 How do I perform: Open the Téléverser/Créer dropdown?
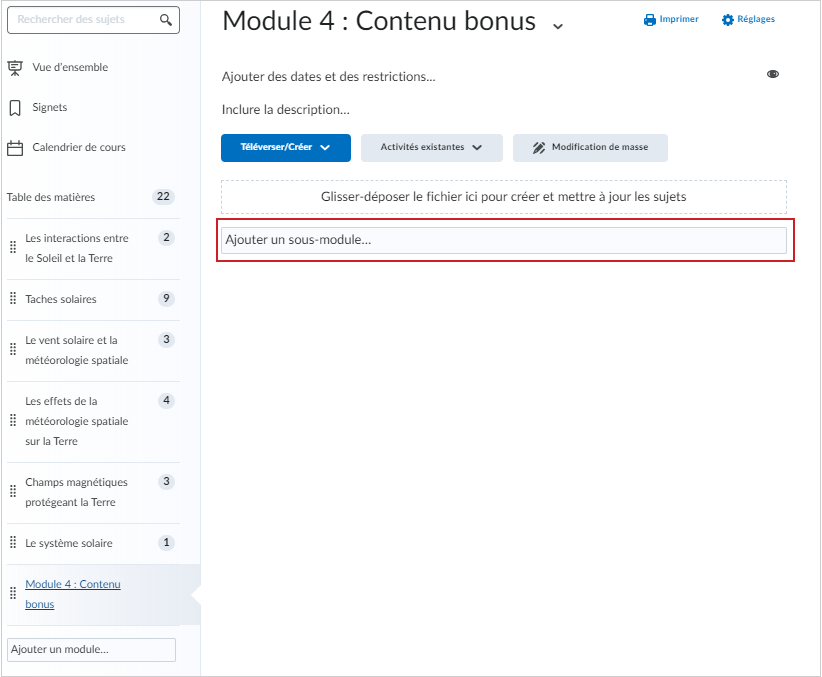[286, 148]
